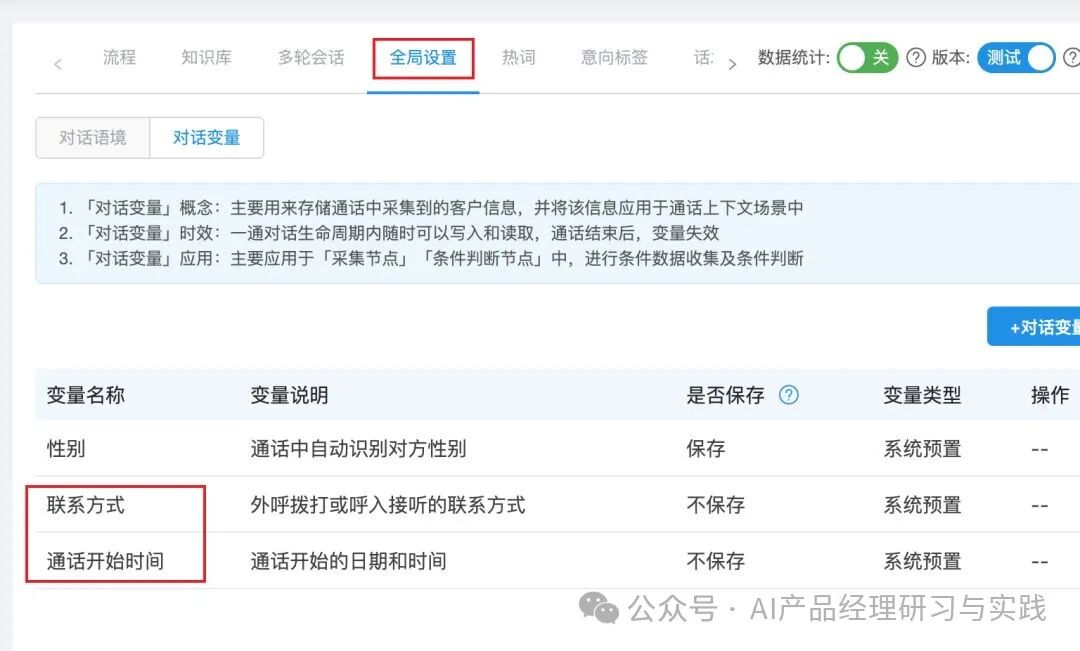Click the 变量名称 column header
The image size is (1080, 651).
(x=85, y=395)
